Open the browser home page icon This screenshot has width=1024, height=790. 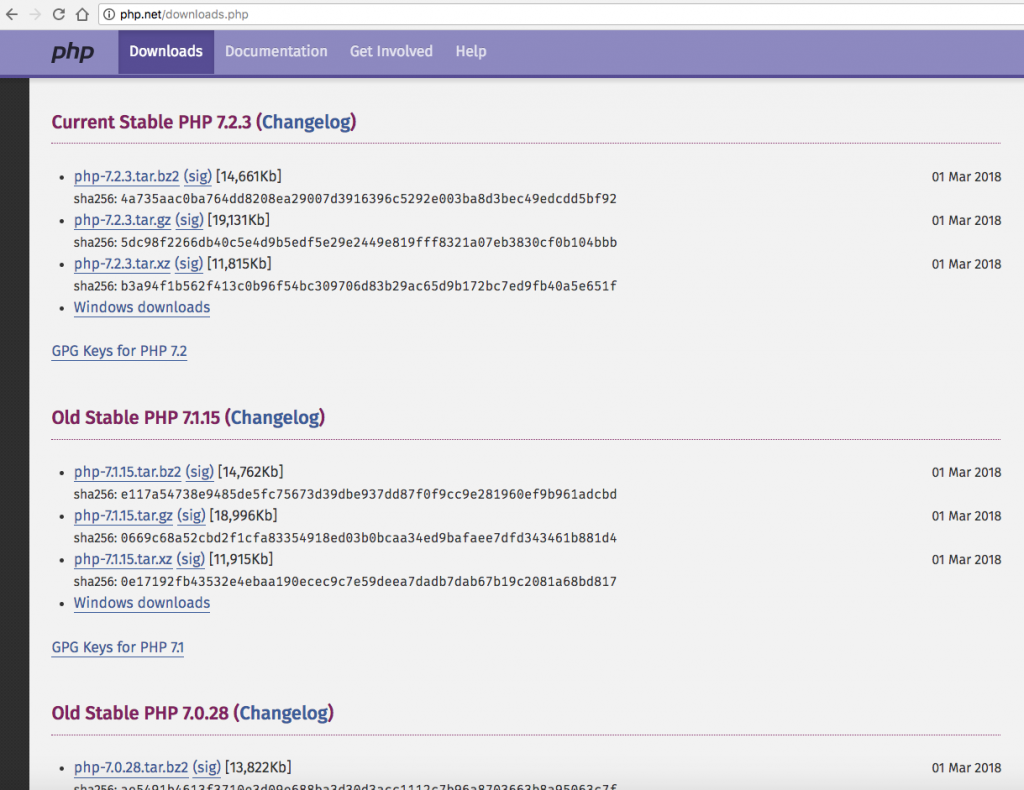click(82, 15)
